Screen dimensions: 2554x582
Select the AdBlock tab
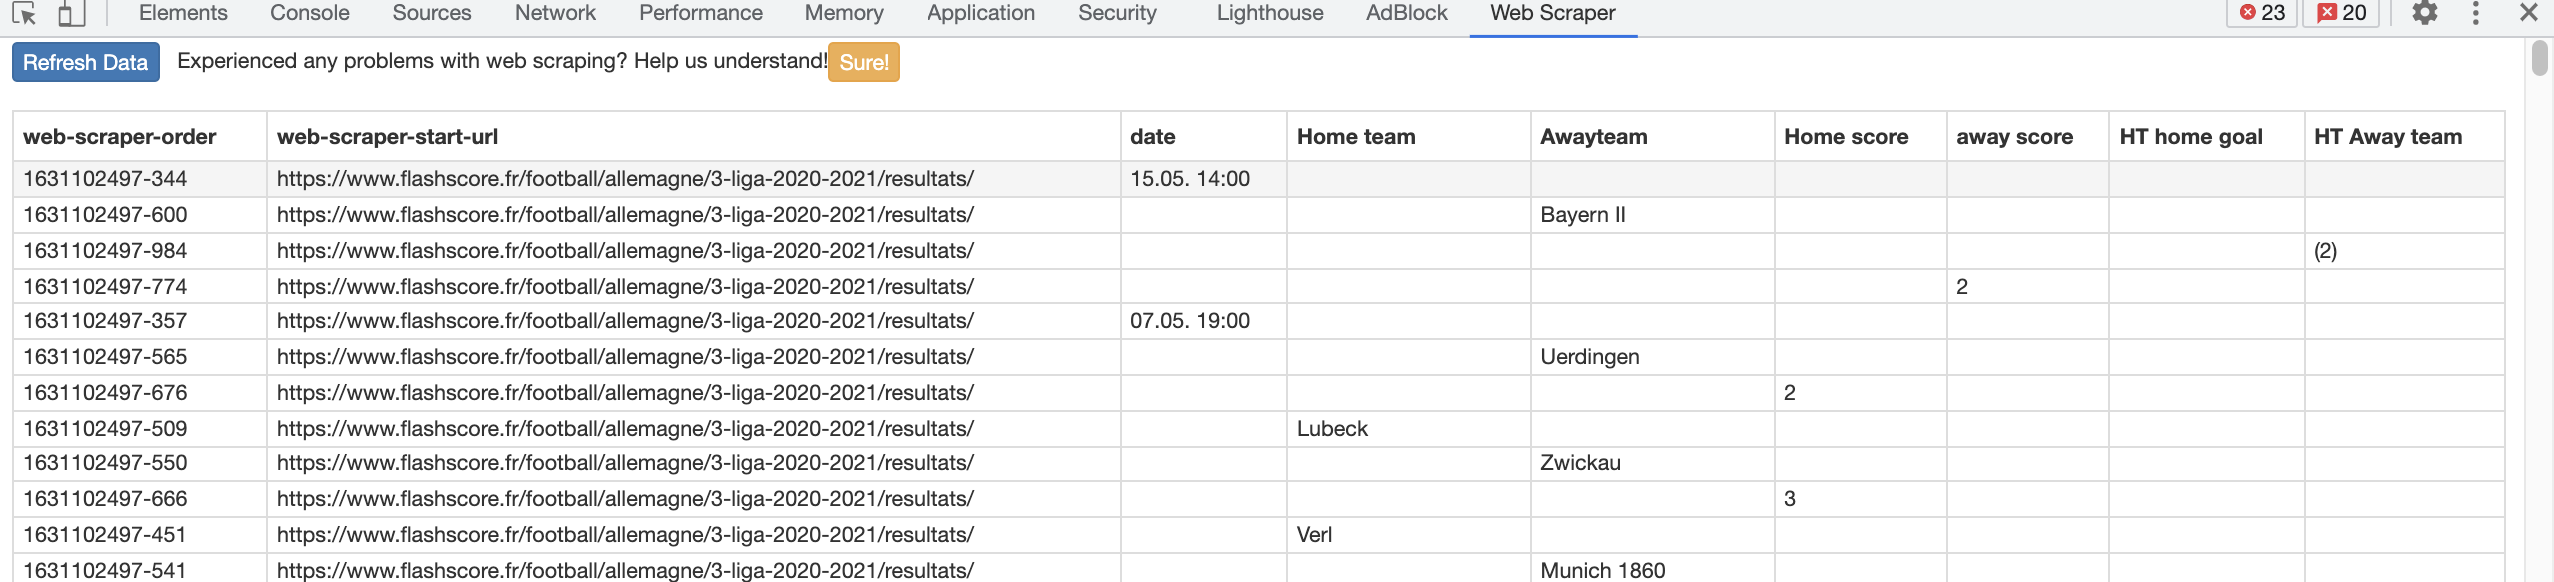1406,13
